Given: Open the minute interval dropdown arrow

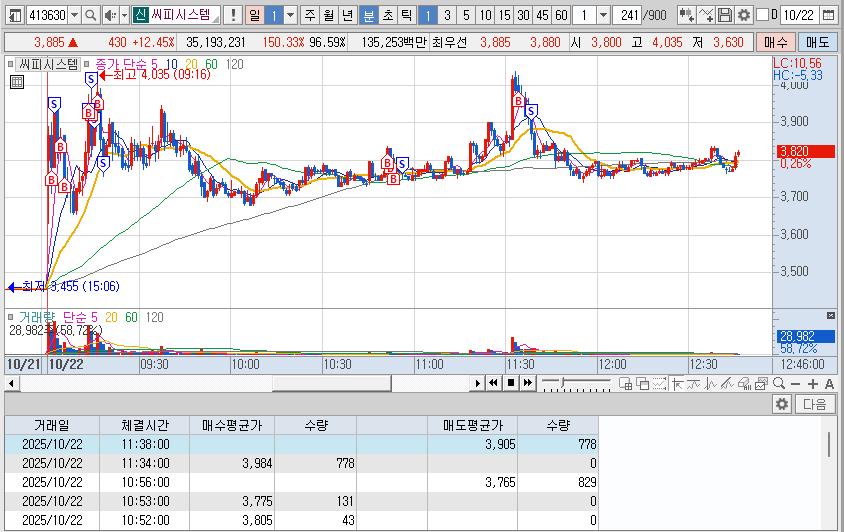Looking at the screenshot, I should [x=604, y=15].
